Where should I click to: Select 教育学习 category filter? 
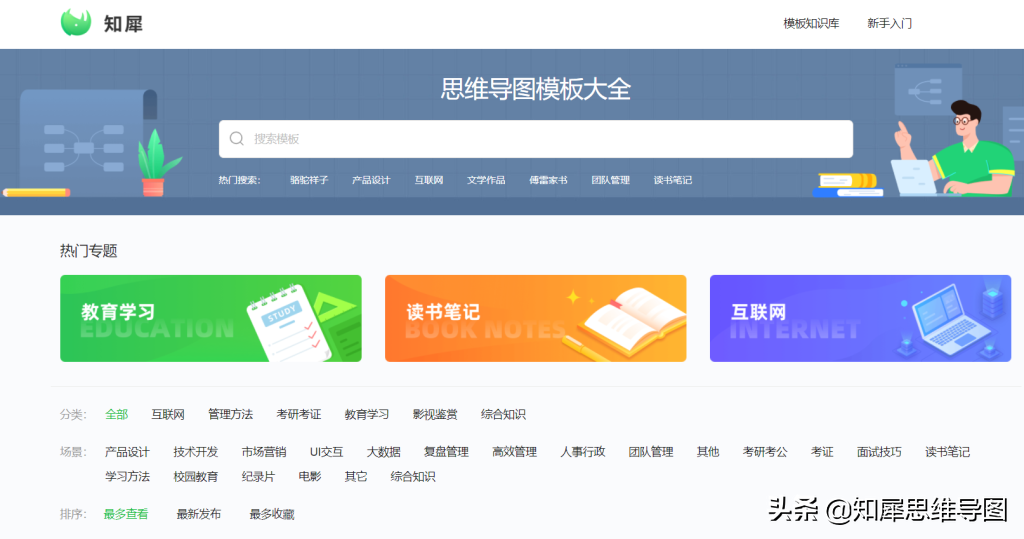(x=367, y=414)
